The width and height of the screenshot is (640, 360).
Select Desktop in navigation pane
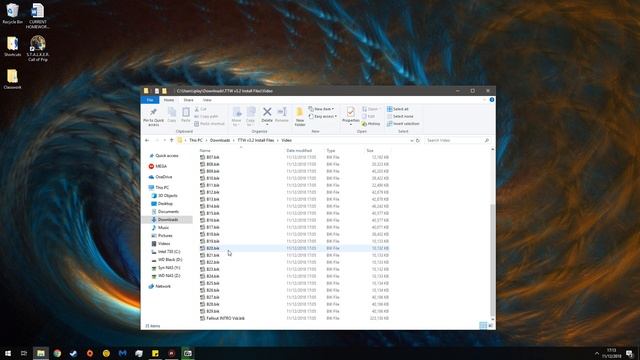click(x=162, y=203)
